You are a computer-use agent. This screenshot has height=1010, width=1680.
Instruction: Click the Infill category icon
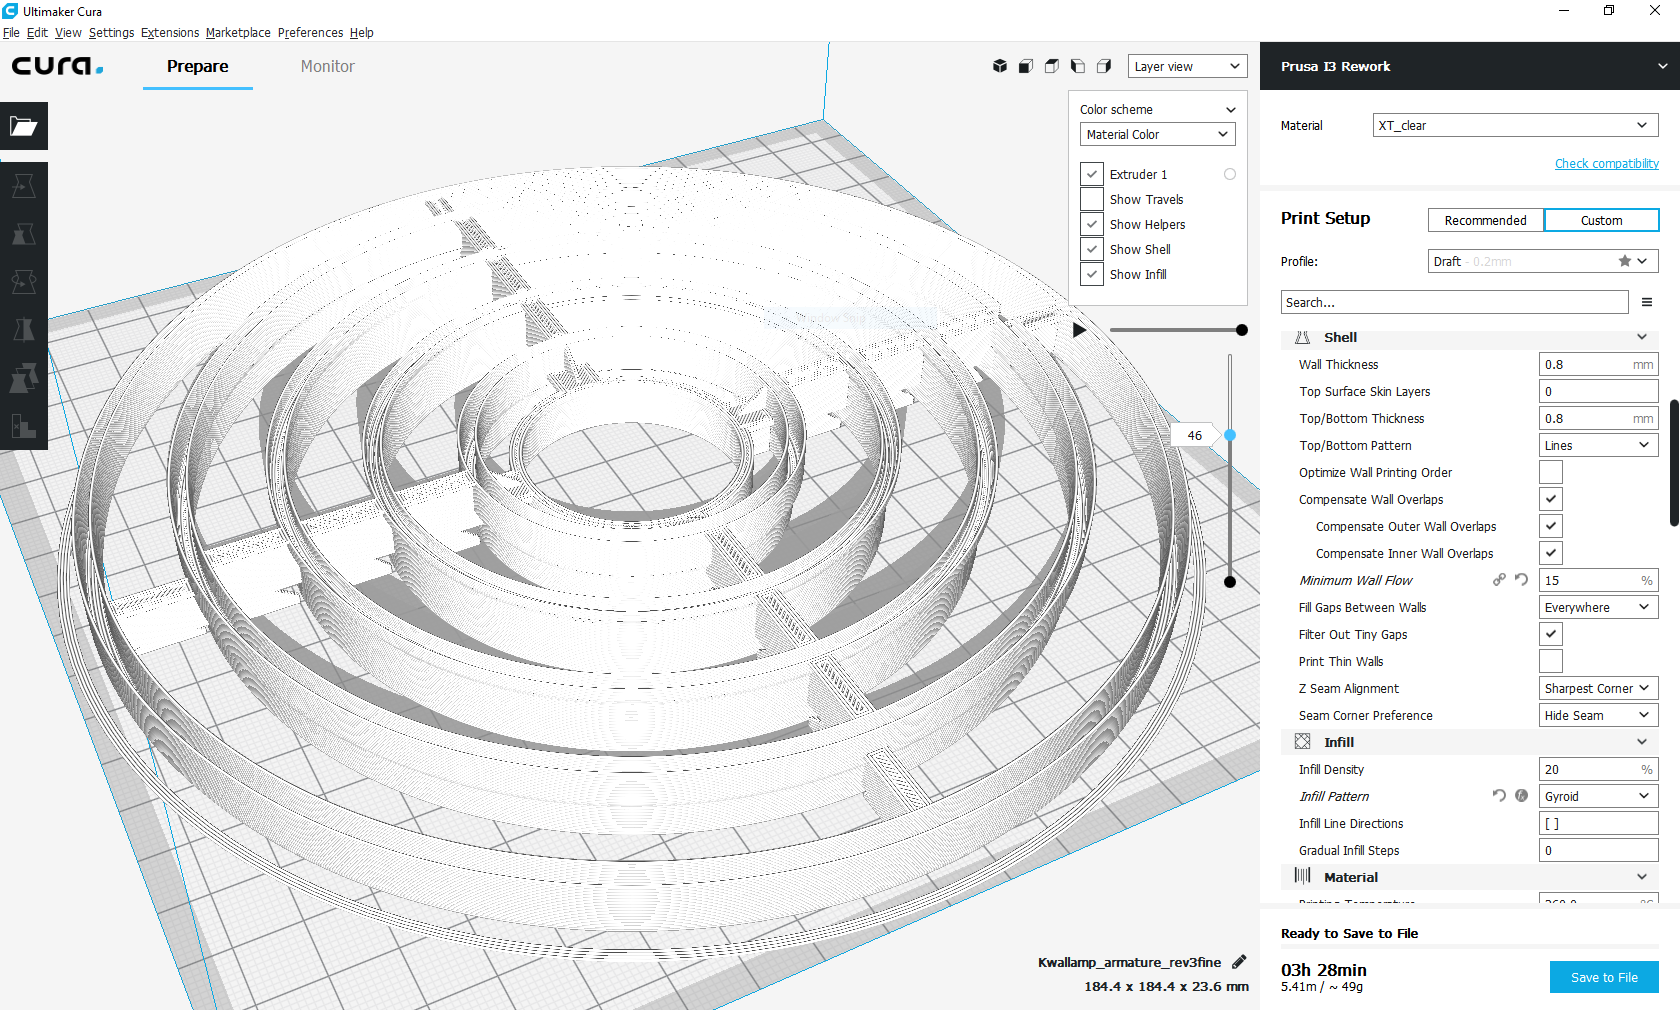tap(1302, 742)
